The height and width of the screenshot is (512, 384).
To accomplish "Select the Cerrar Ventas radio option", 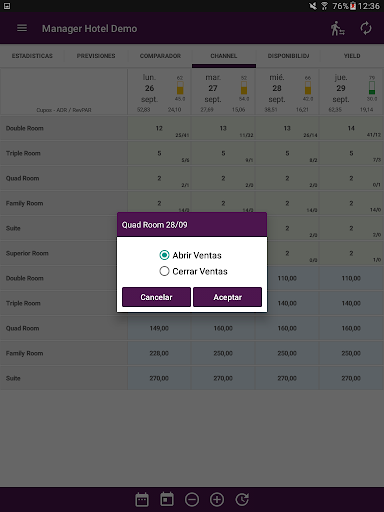I will [x=193, y=271].
